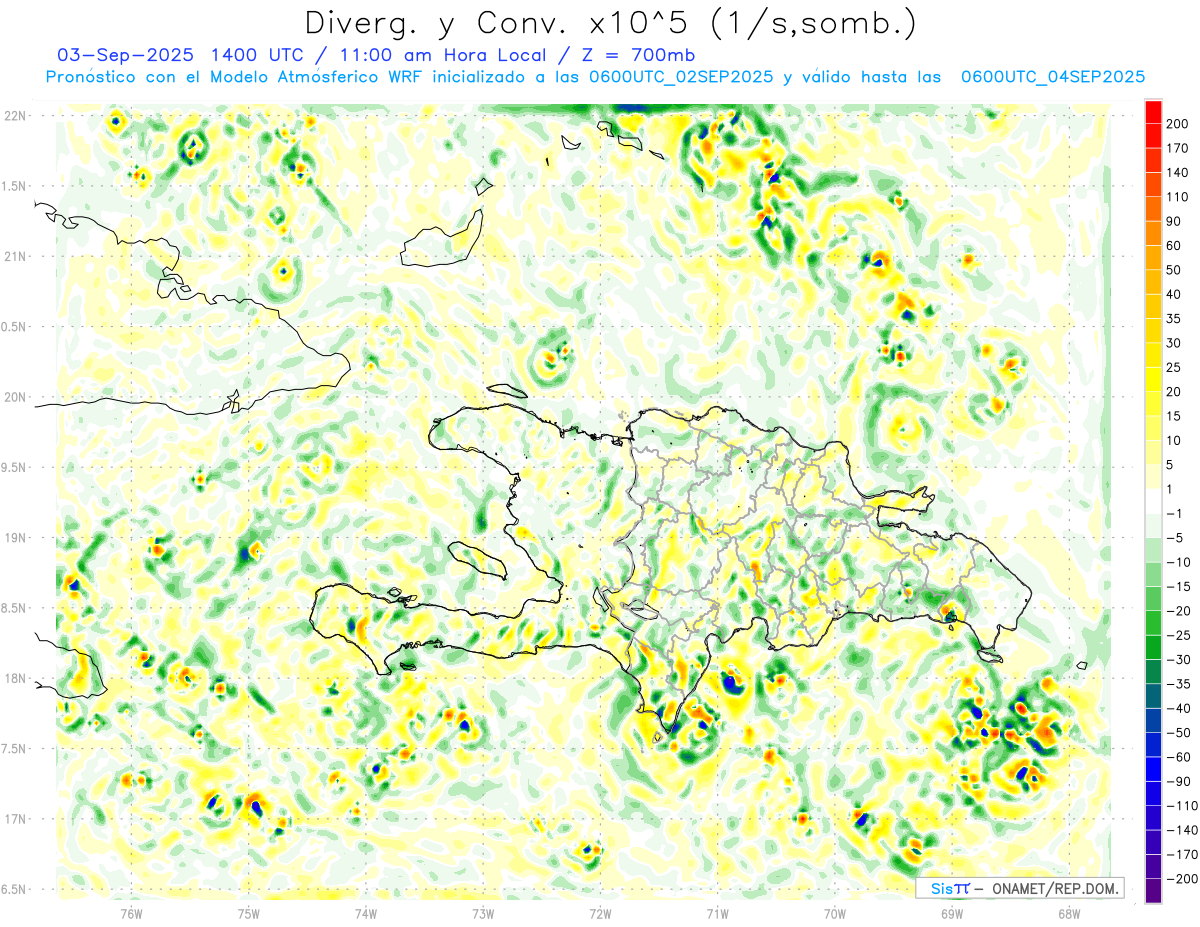Click the 76W longitude label
The height and width of the screenshot is (927, 1200).
point(132,913)
